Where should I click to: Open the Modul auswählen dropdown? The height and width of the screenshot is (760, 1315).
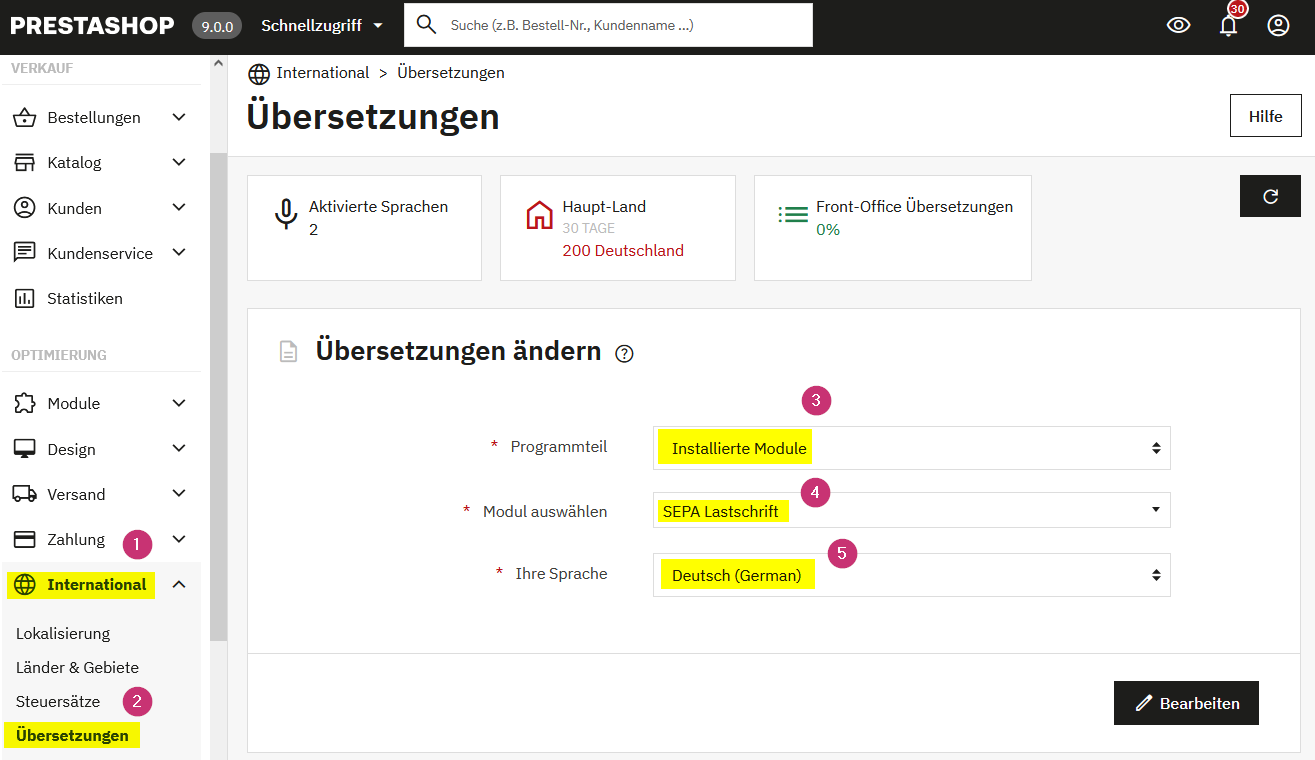tap(911, 510)
